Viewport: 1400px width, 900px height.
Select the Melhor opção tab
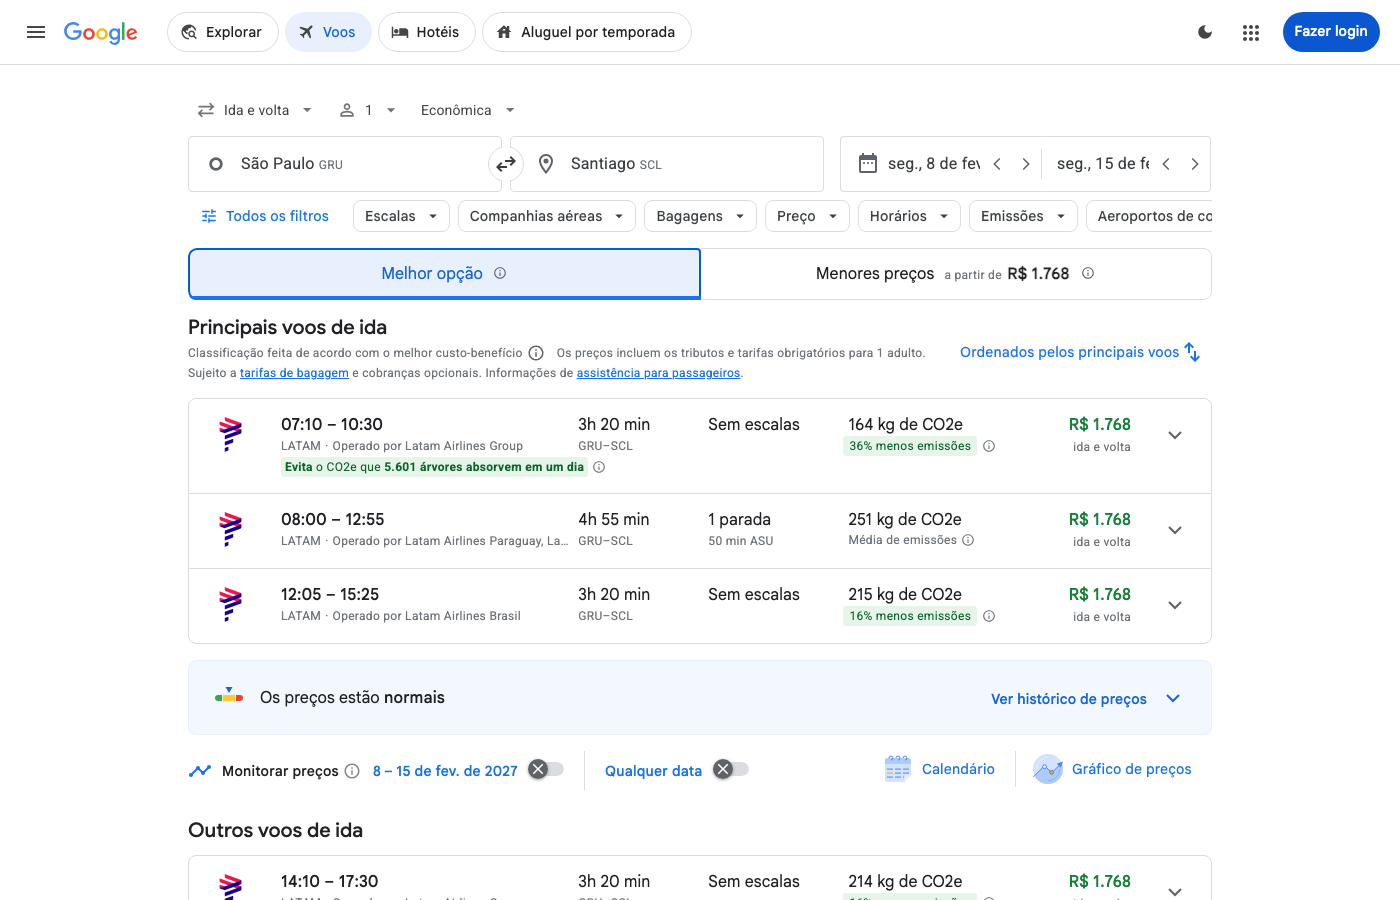point(444,273)
